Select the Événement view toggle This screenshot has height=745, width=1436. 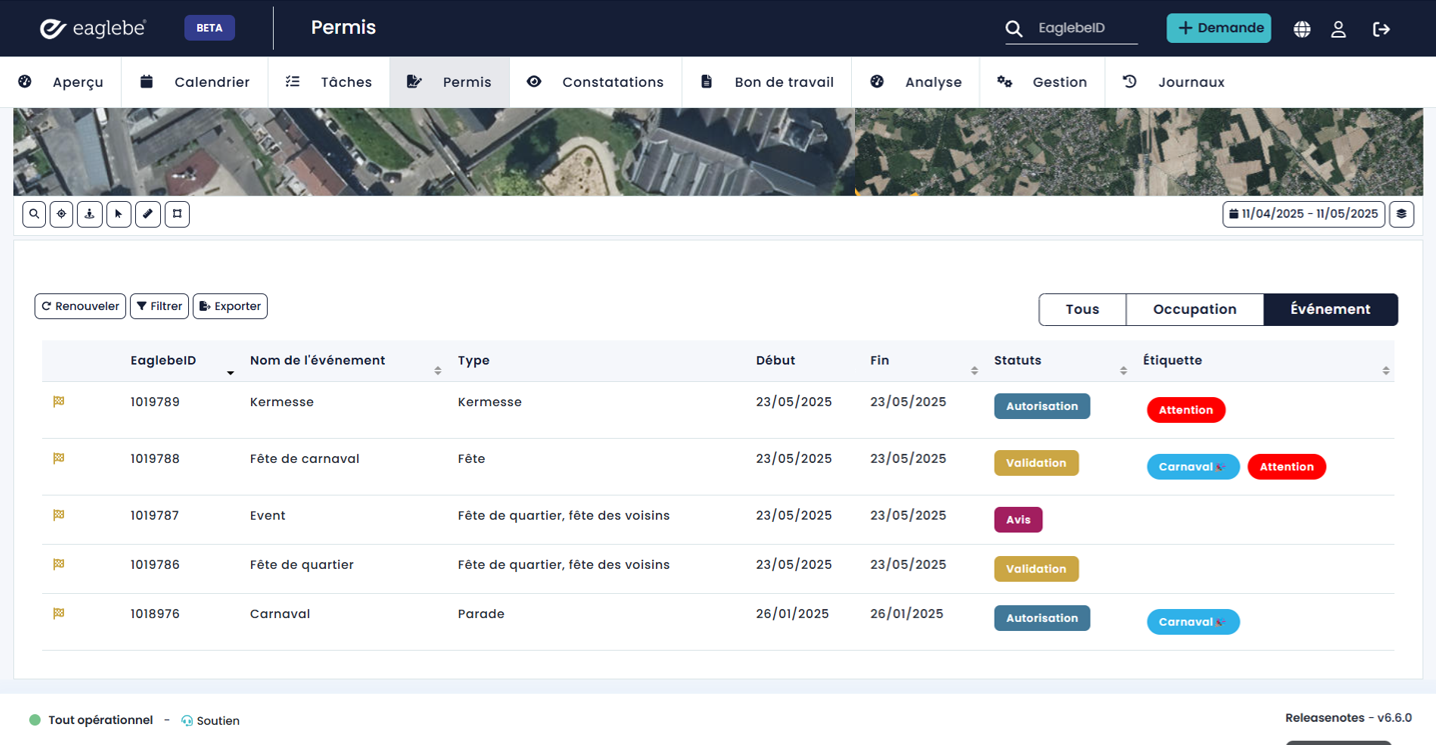(1330, 309)
